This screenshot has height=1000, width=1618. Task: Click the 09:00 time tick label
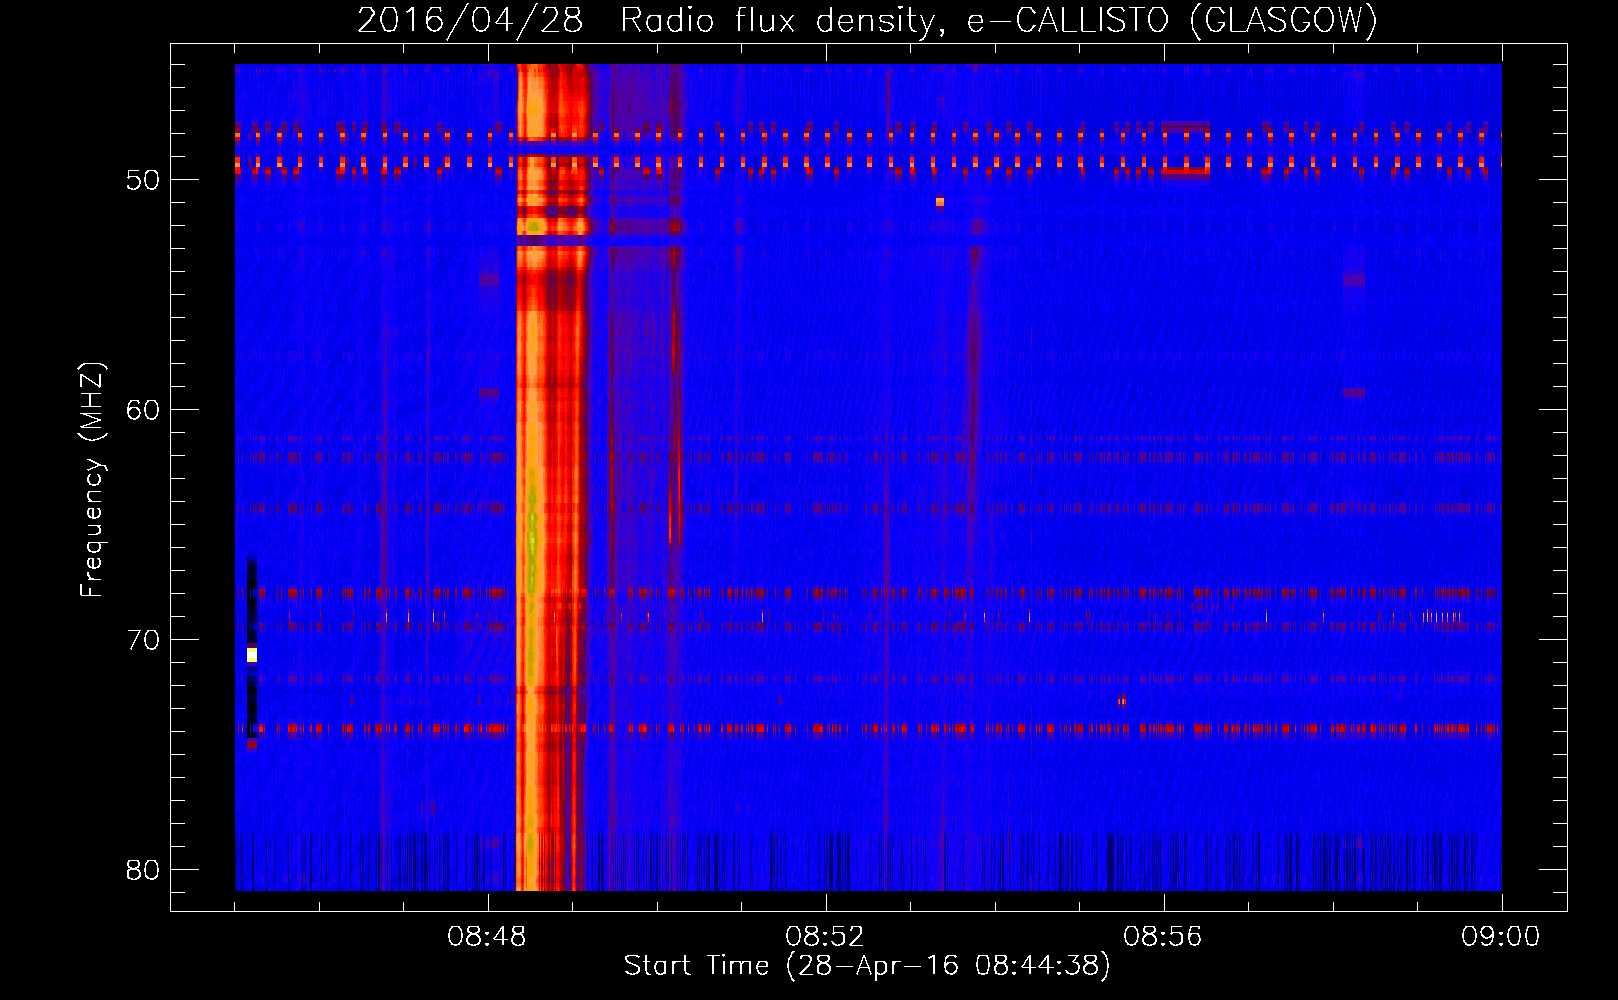[1501, 937]
